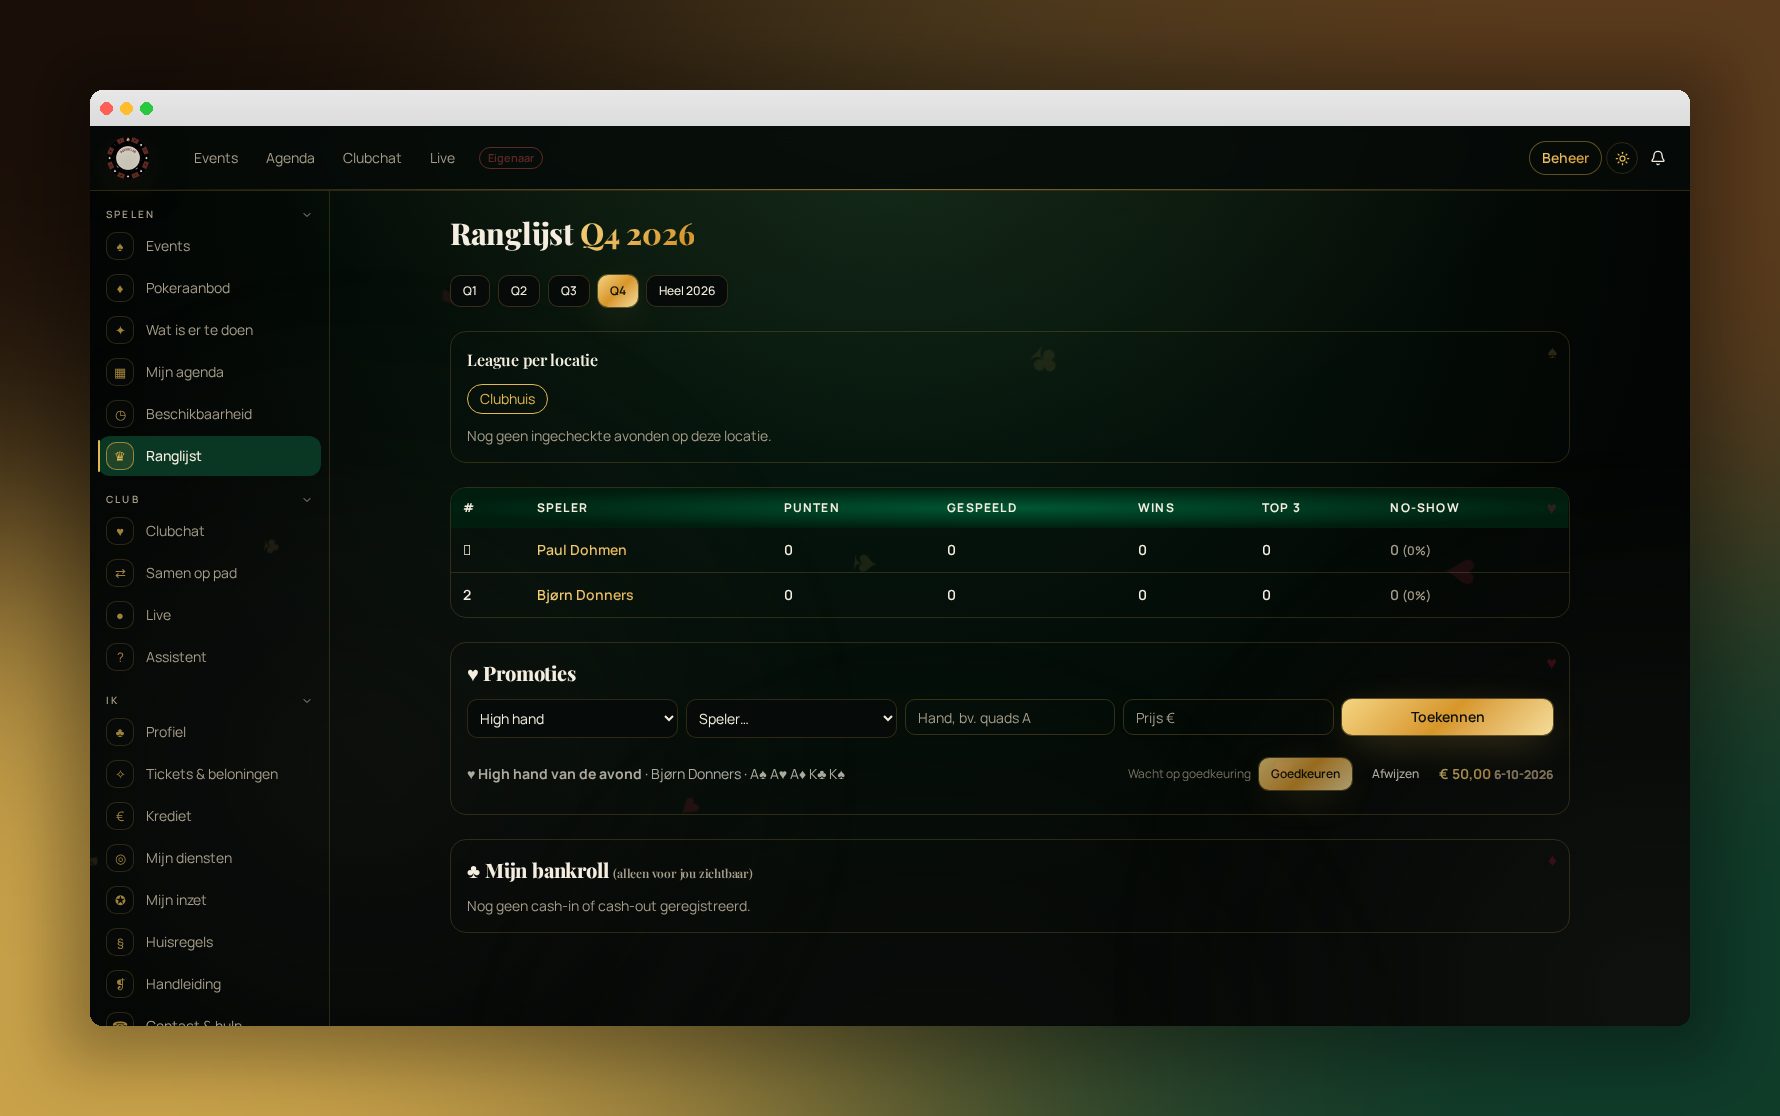The height and width of the screenshot is (1116, 1780).
Task: Focus the Hand, bv. quads A field
Action: coord(1010,717)
